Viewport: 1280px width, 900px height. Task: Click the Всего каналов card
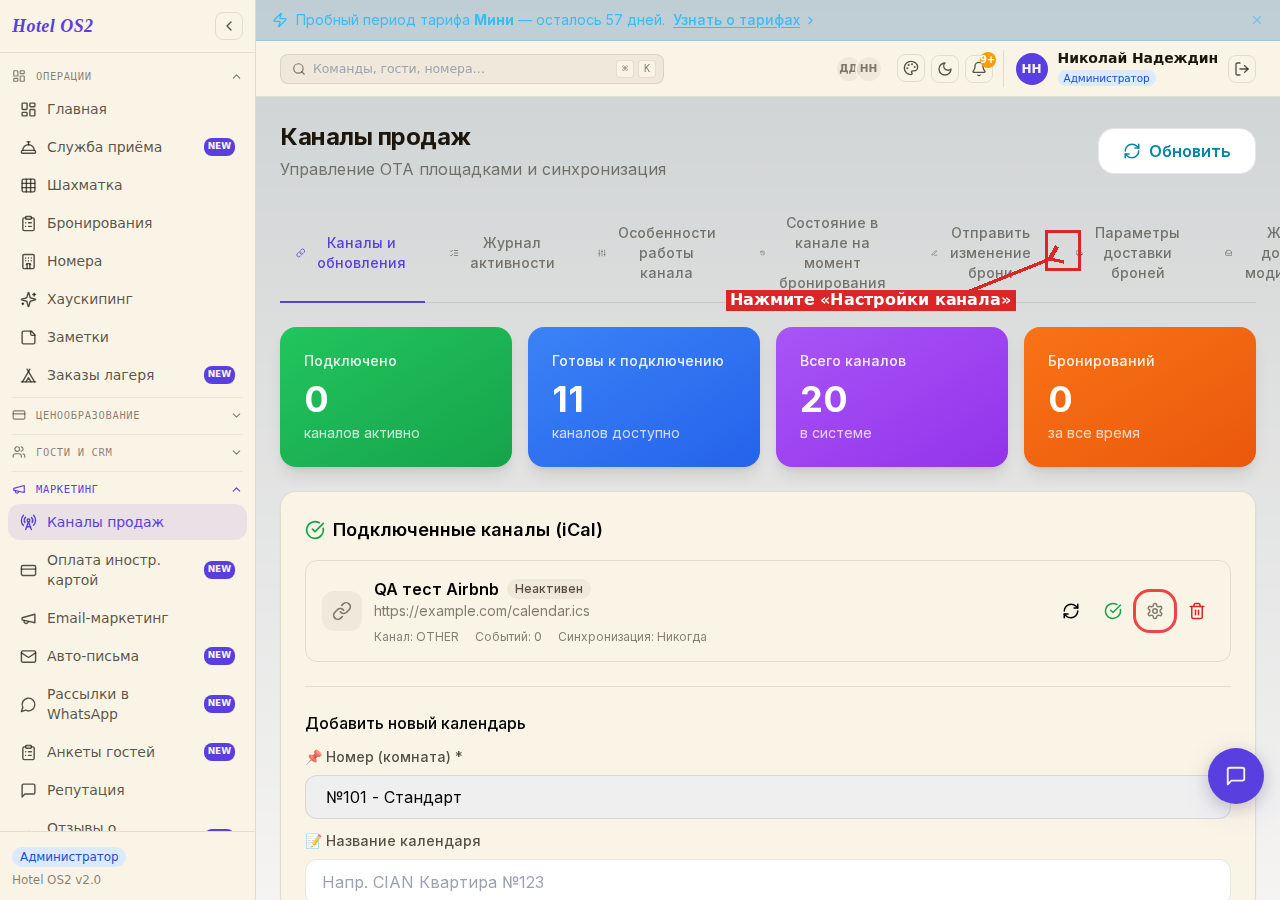coord(892,397)
